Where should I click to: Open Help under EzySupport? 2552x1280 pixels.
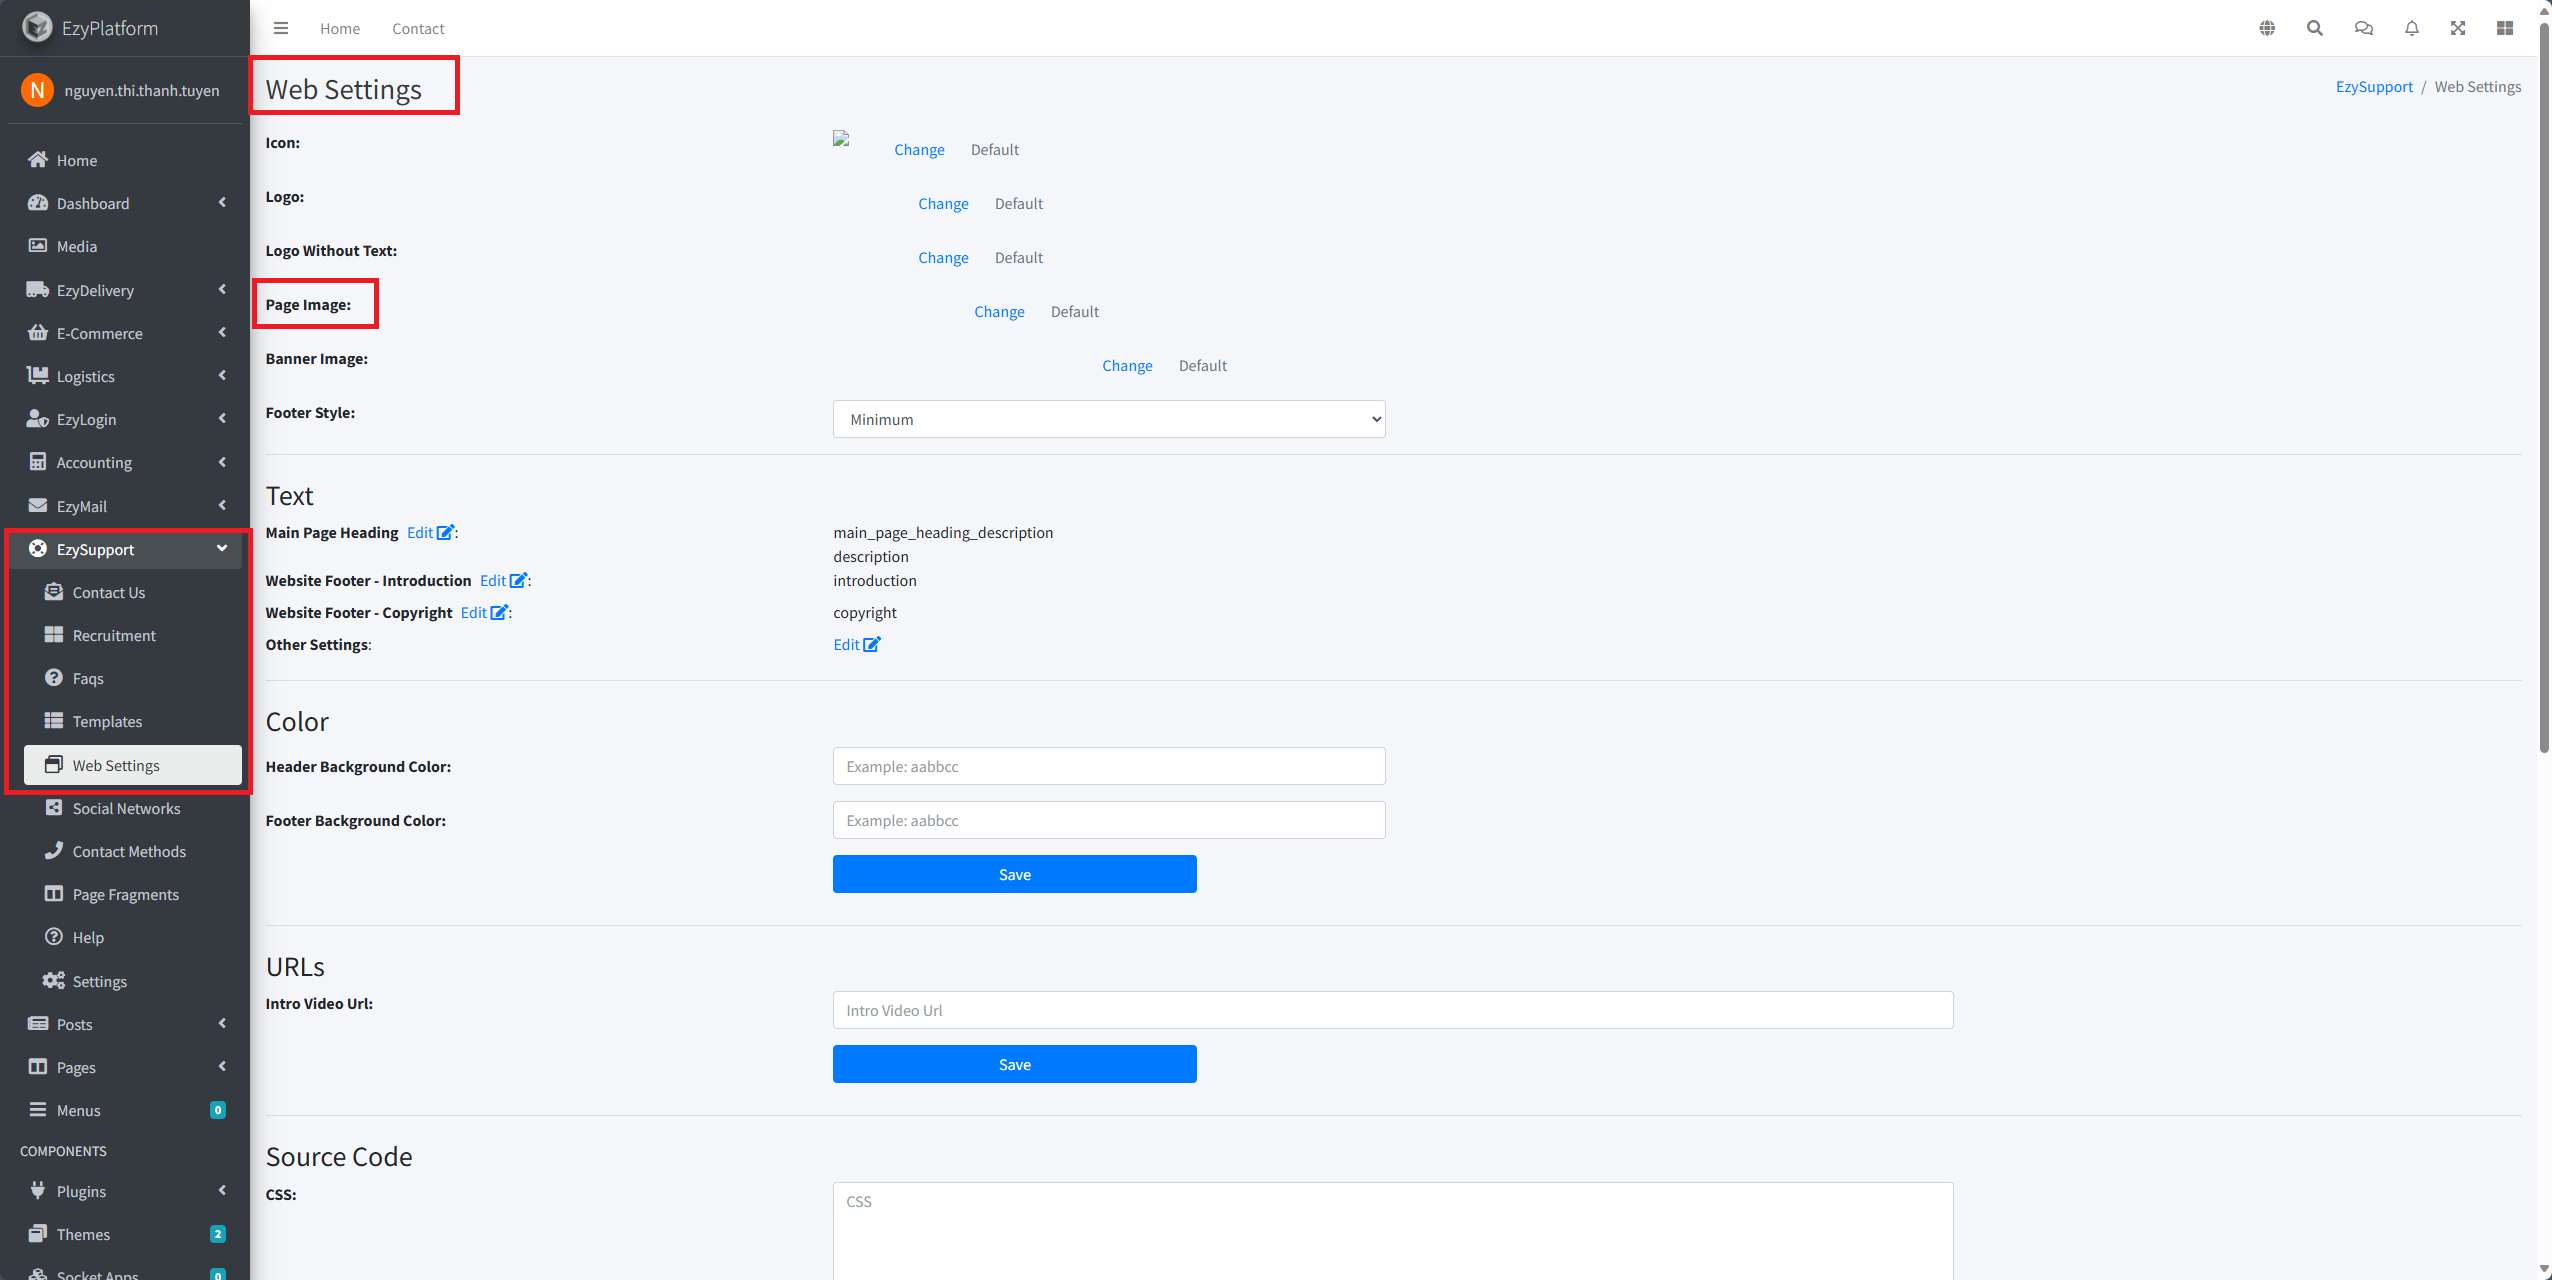(x=133, y=937)
